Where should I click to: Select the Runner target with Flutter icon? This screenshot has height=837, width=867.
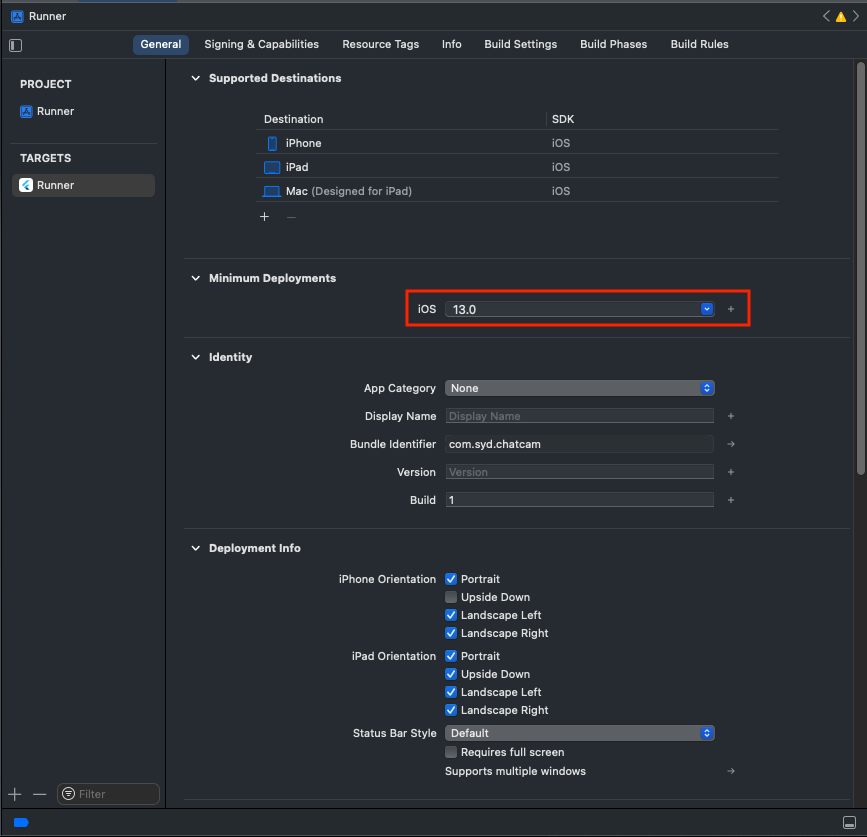pos(83,185)
